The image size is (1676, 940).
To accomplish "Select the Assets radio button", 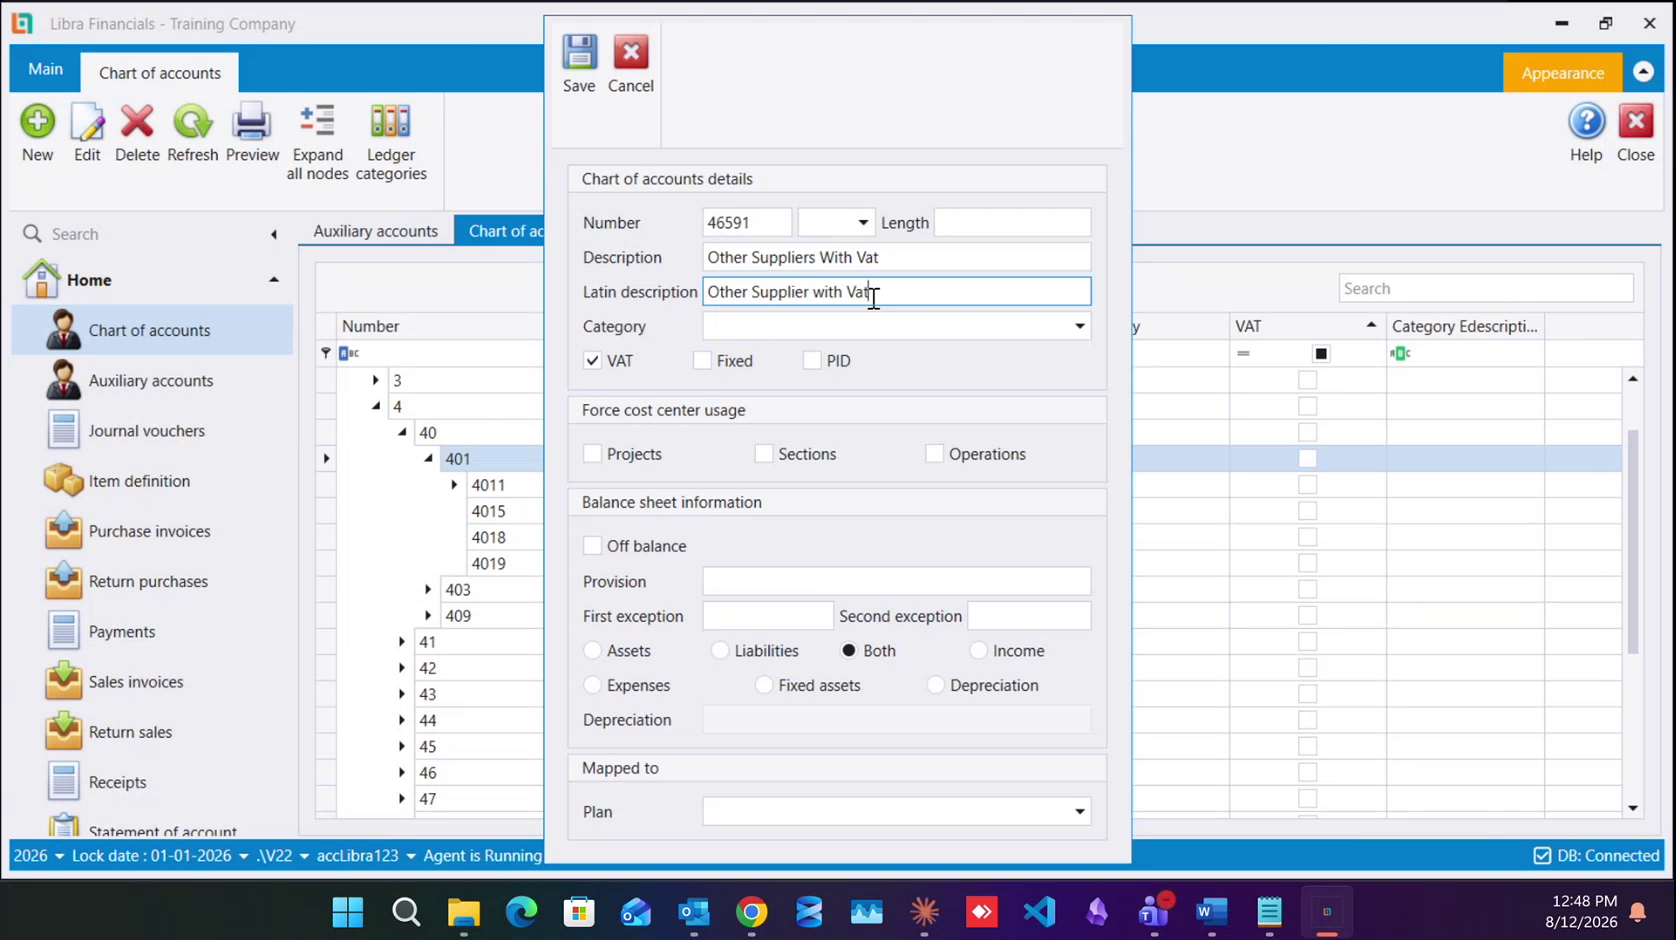I will (x=592, y=651).
